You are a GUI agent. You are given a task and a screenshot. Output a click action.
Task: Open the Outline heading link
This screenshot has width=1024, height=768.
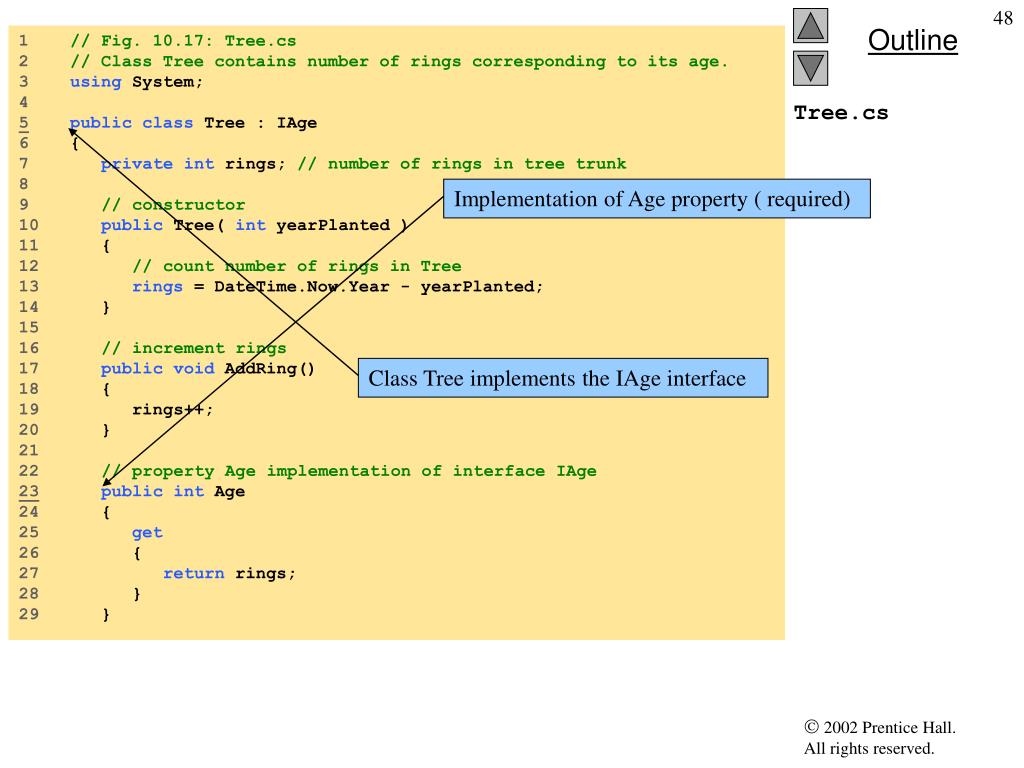pyautogui.click(x=912, y=40)
